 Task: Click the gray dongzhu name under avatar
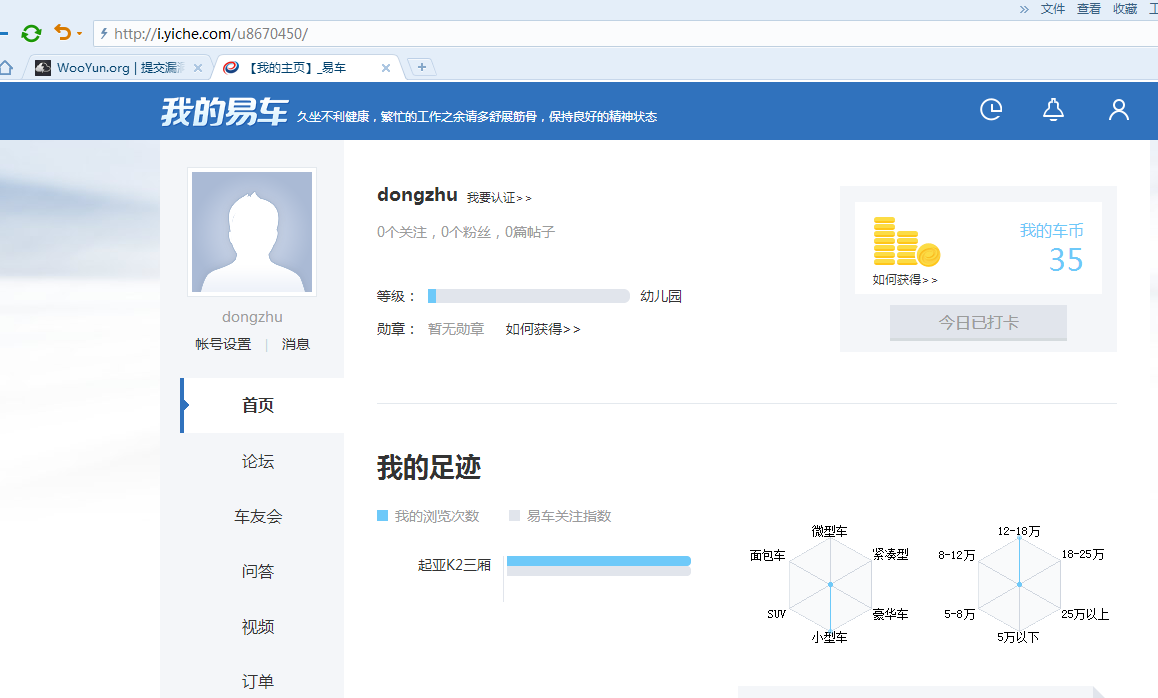pyautogui.click(x=252, y=317)
